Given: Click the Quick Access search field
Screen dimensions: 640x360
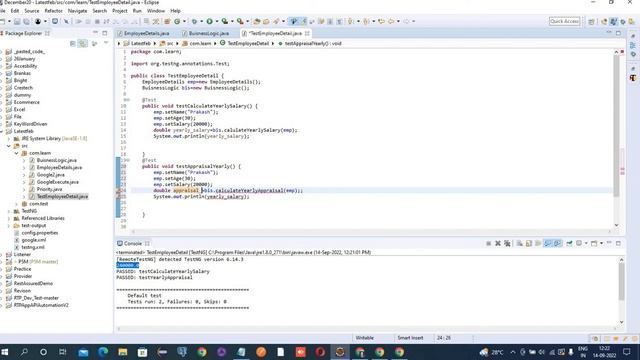Looking at the screenshot, I should 564,21.
